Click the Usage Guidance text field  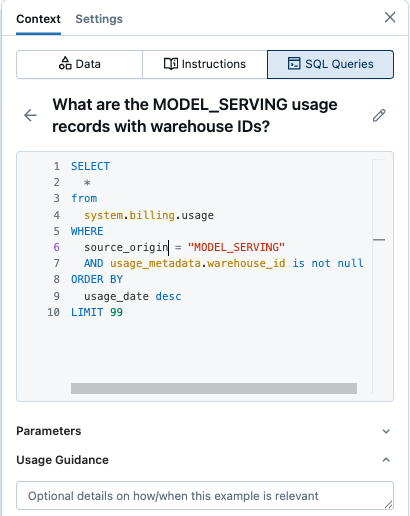[205, 496]
